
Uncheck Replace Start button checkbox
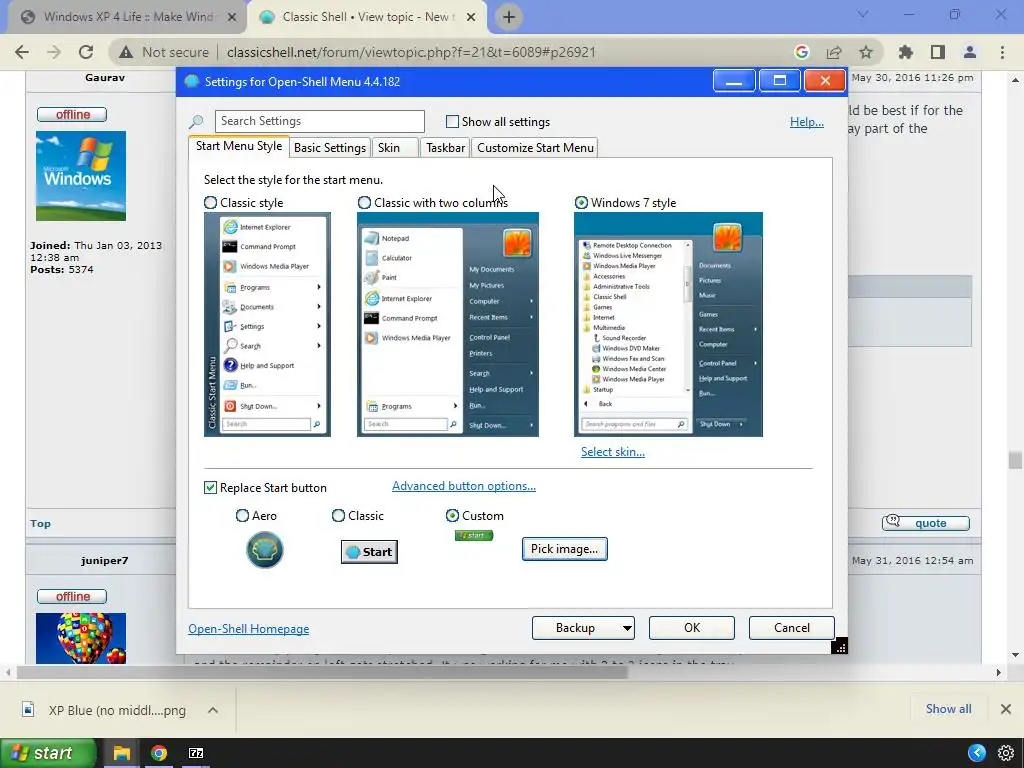210,488
